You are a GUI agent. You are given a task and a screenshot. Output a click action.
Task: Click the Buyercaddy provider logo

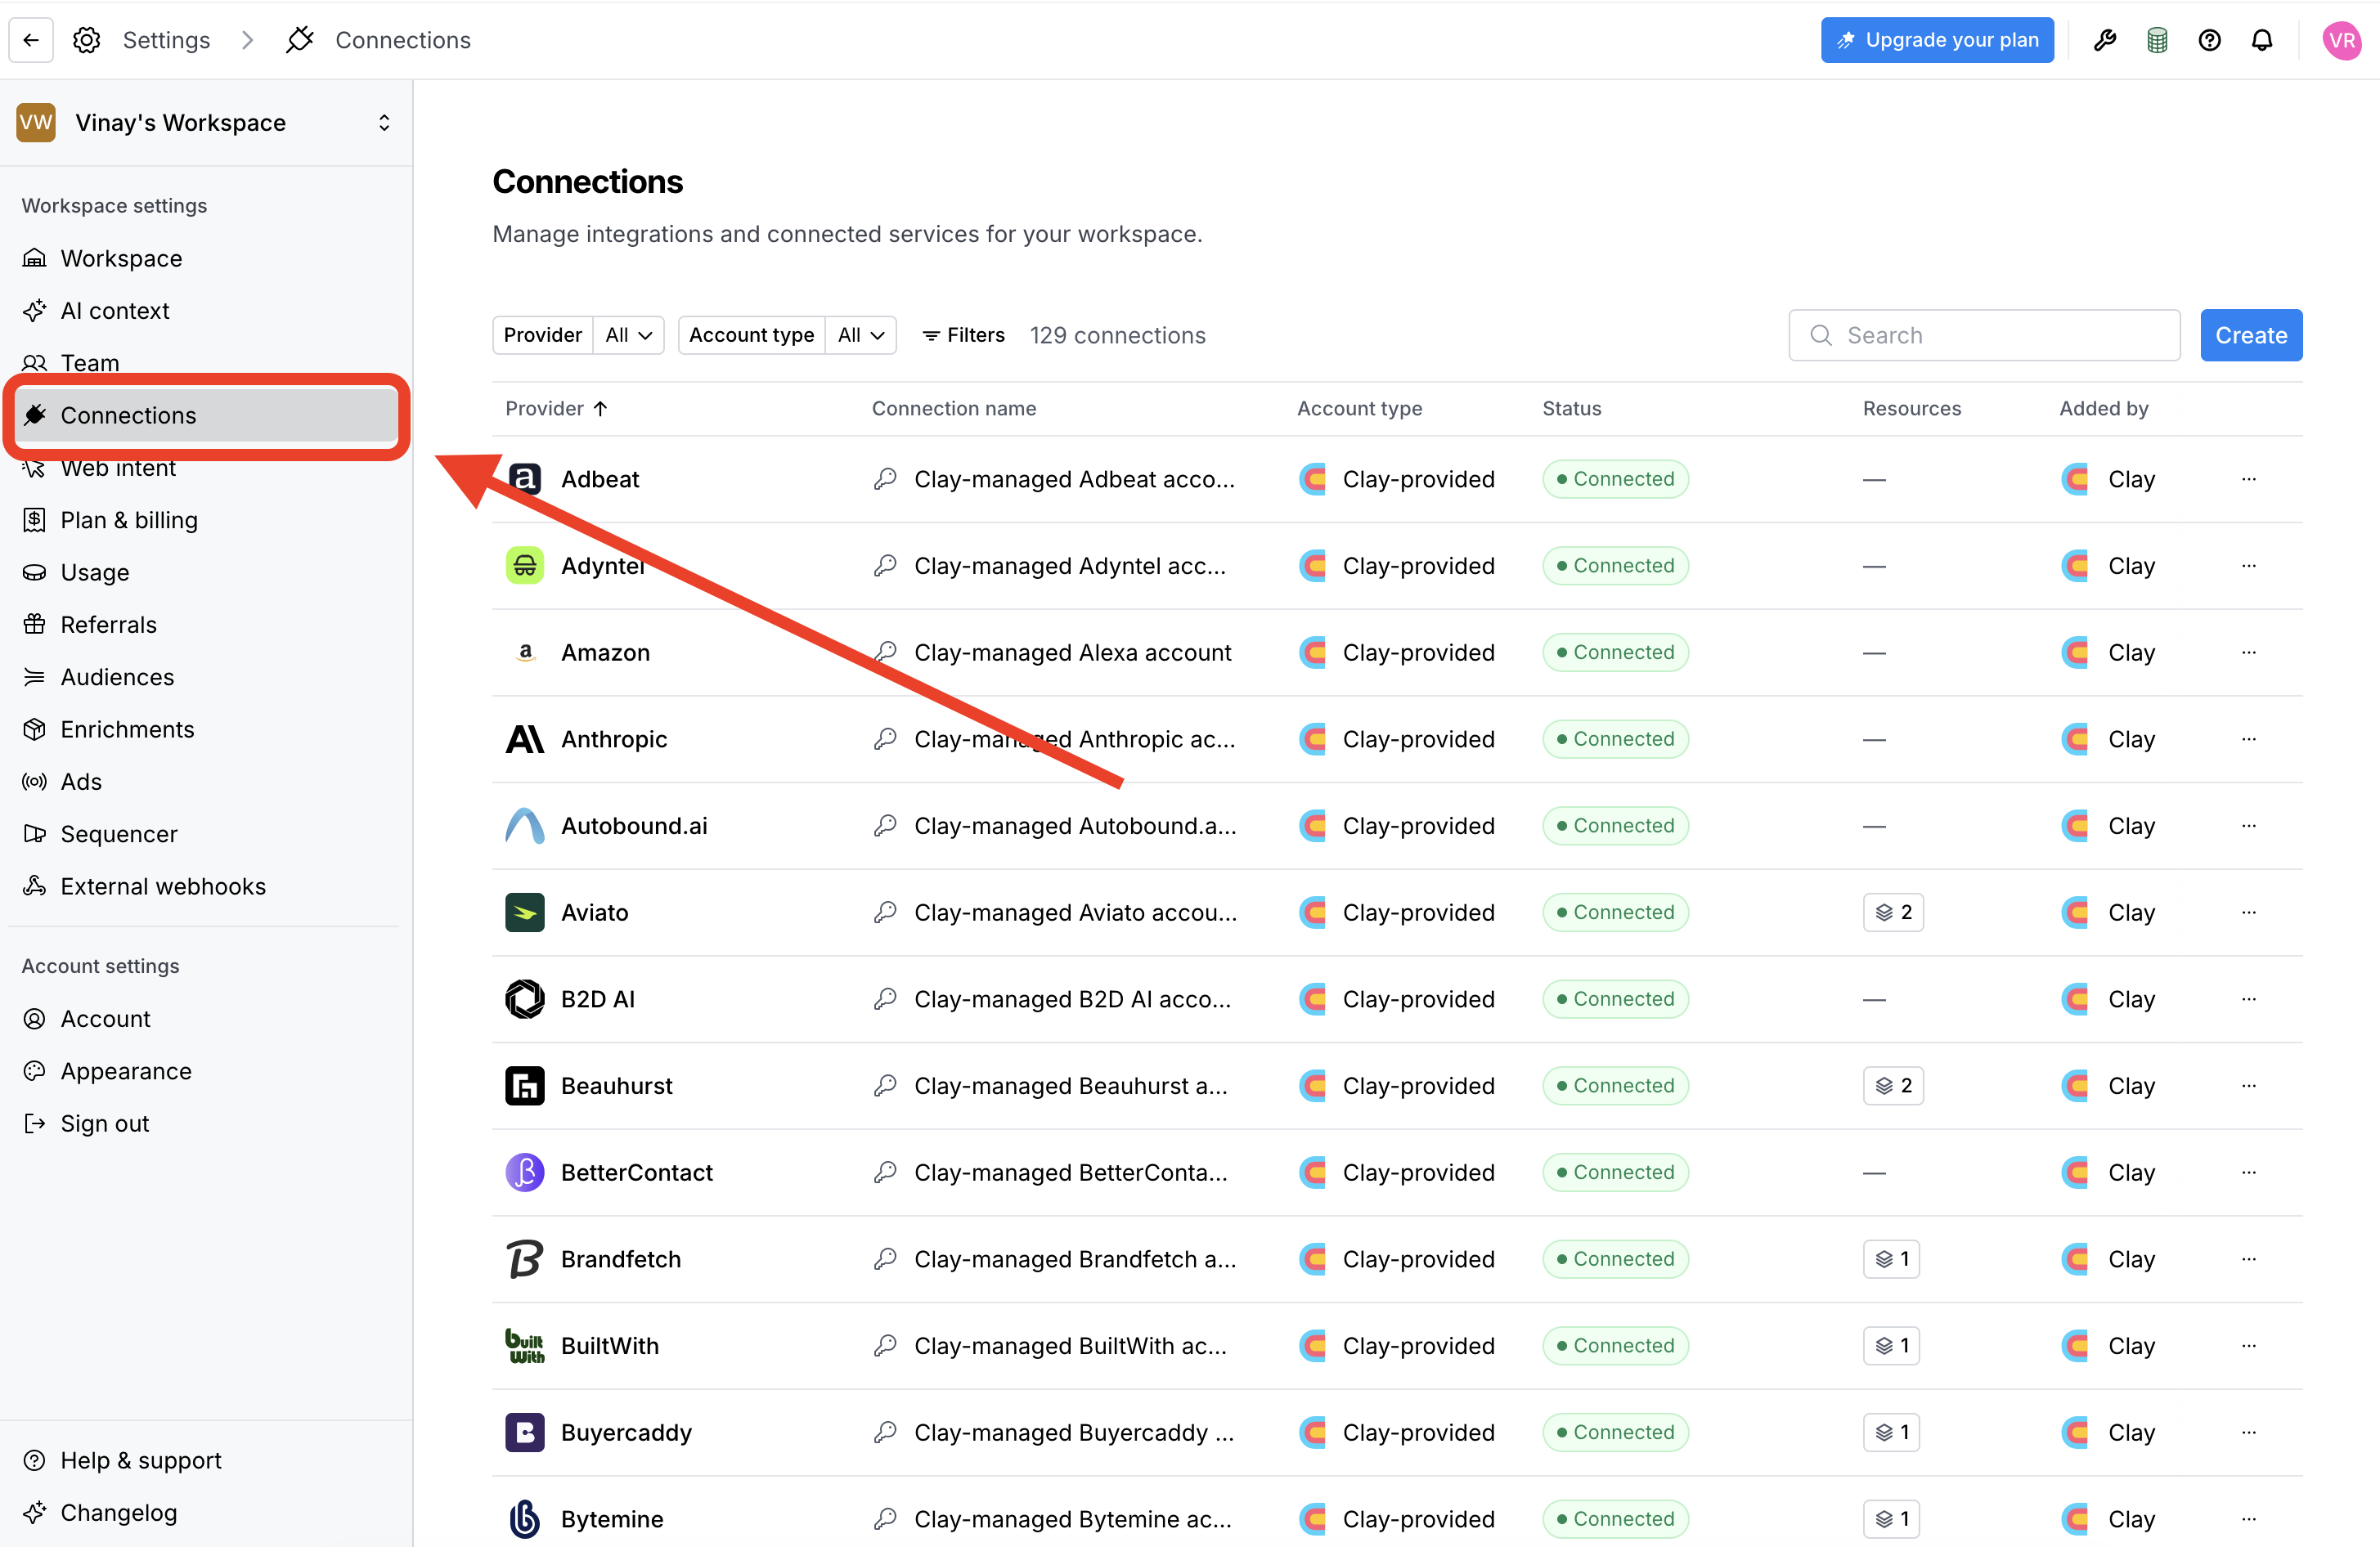pyautogui.click(x=525, y=1432)
